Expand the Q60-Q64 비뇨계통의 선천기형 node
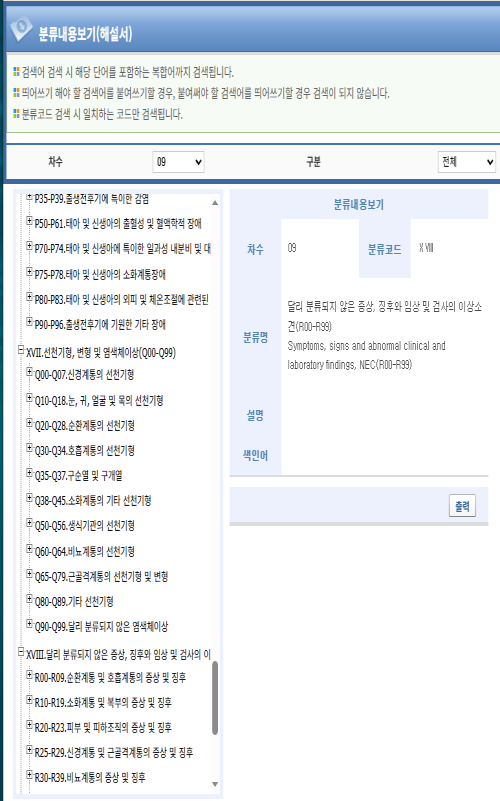The width and height of the screenshot is (500, 801). pos(30,549)
